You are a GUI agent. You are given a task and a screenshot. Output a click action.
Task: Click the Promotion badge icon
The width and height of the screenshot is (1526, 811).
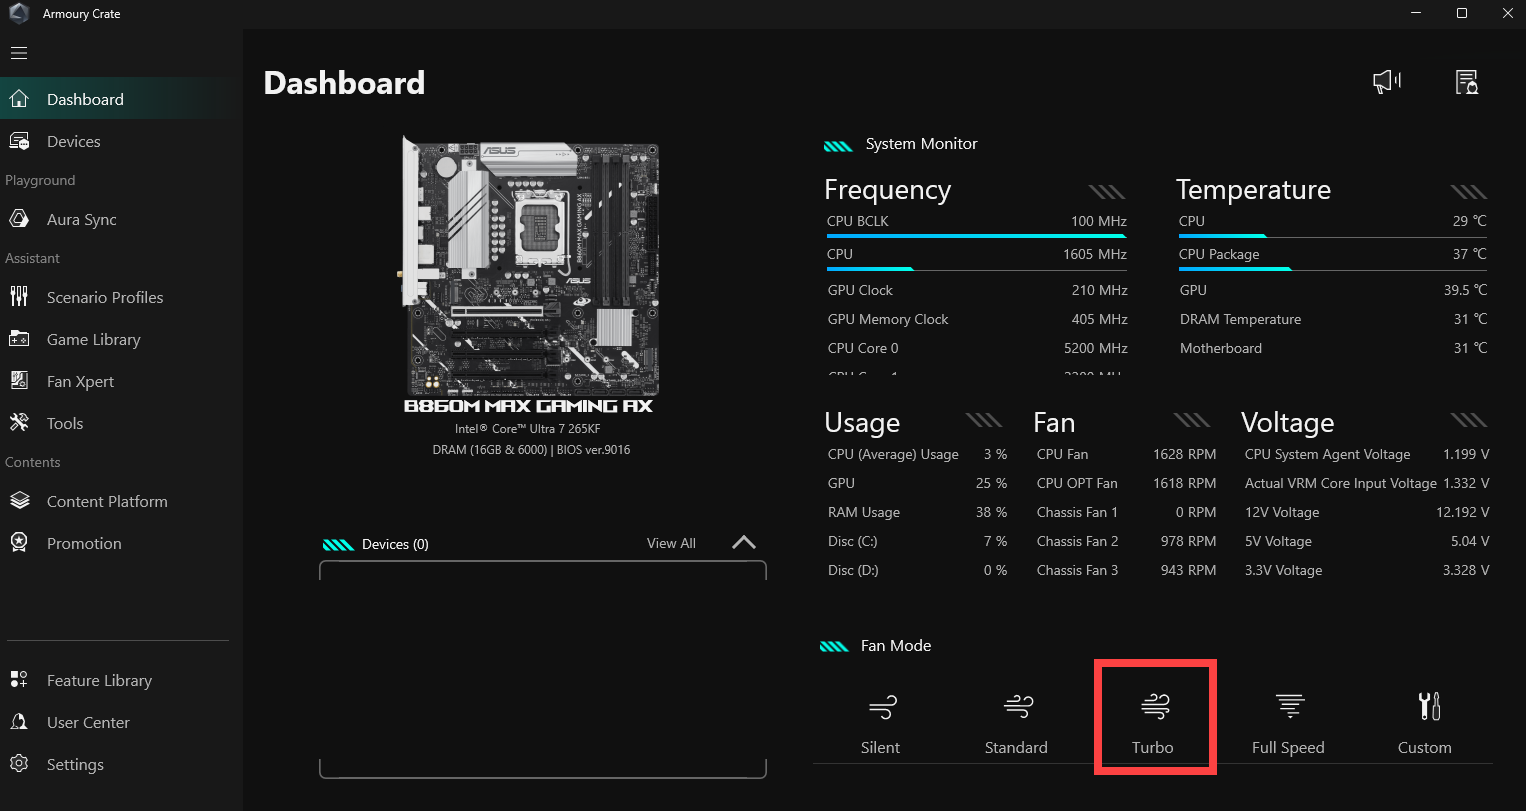click(x=19, y=543)
